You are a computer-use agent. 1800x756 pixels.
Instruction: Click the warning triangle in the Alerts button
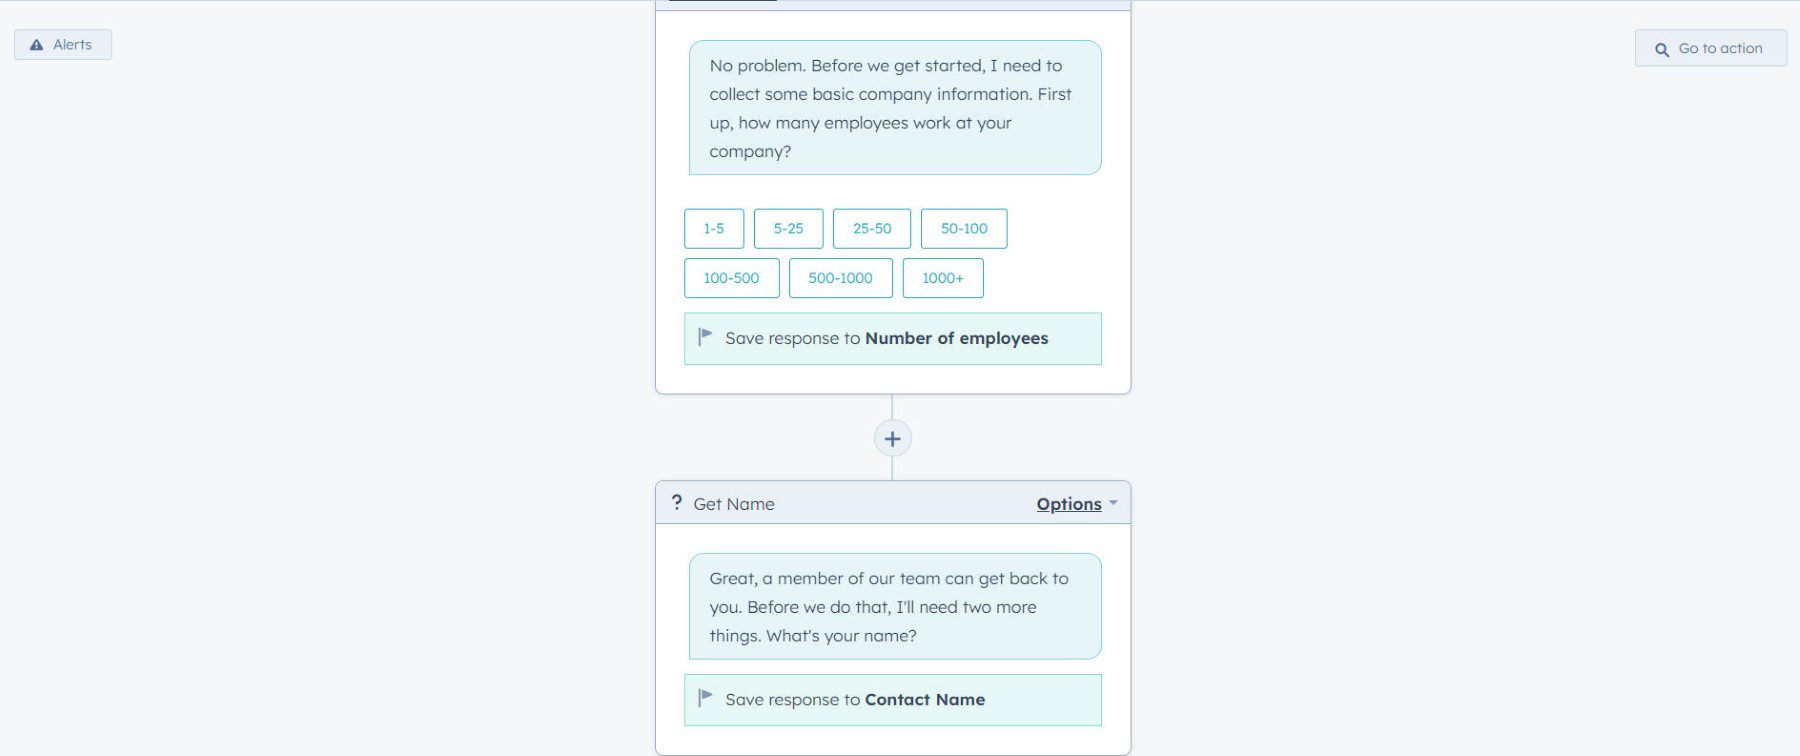point(36,44)
